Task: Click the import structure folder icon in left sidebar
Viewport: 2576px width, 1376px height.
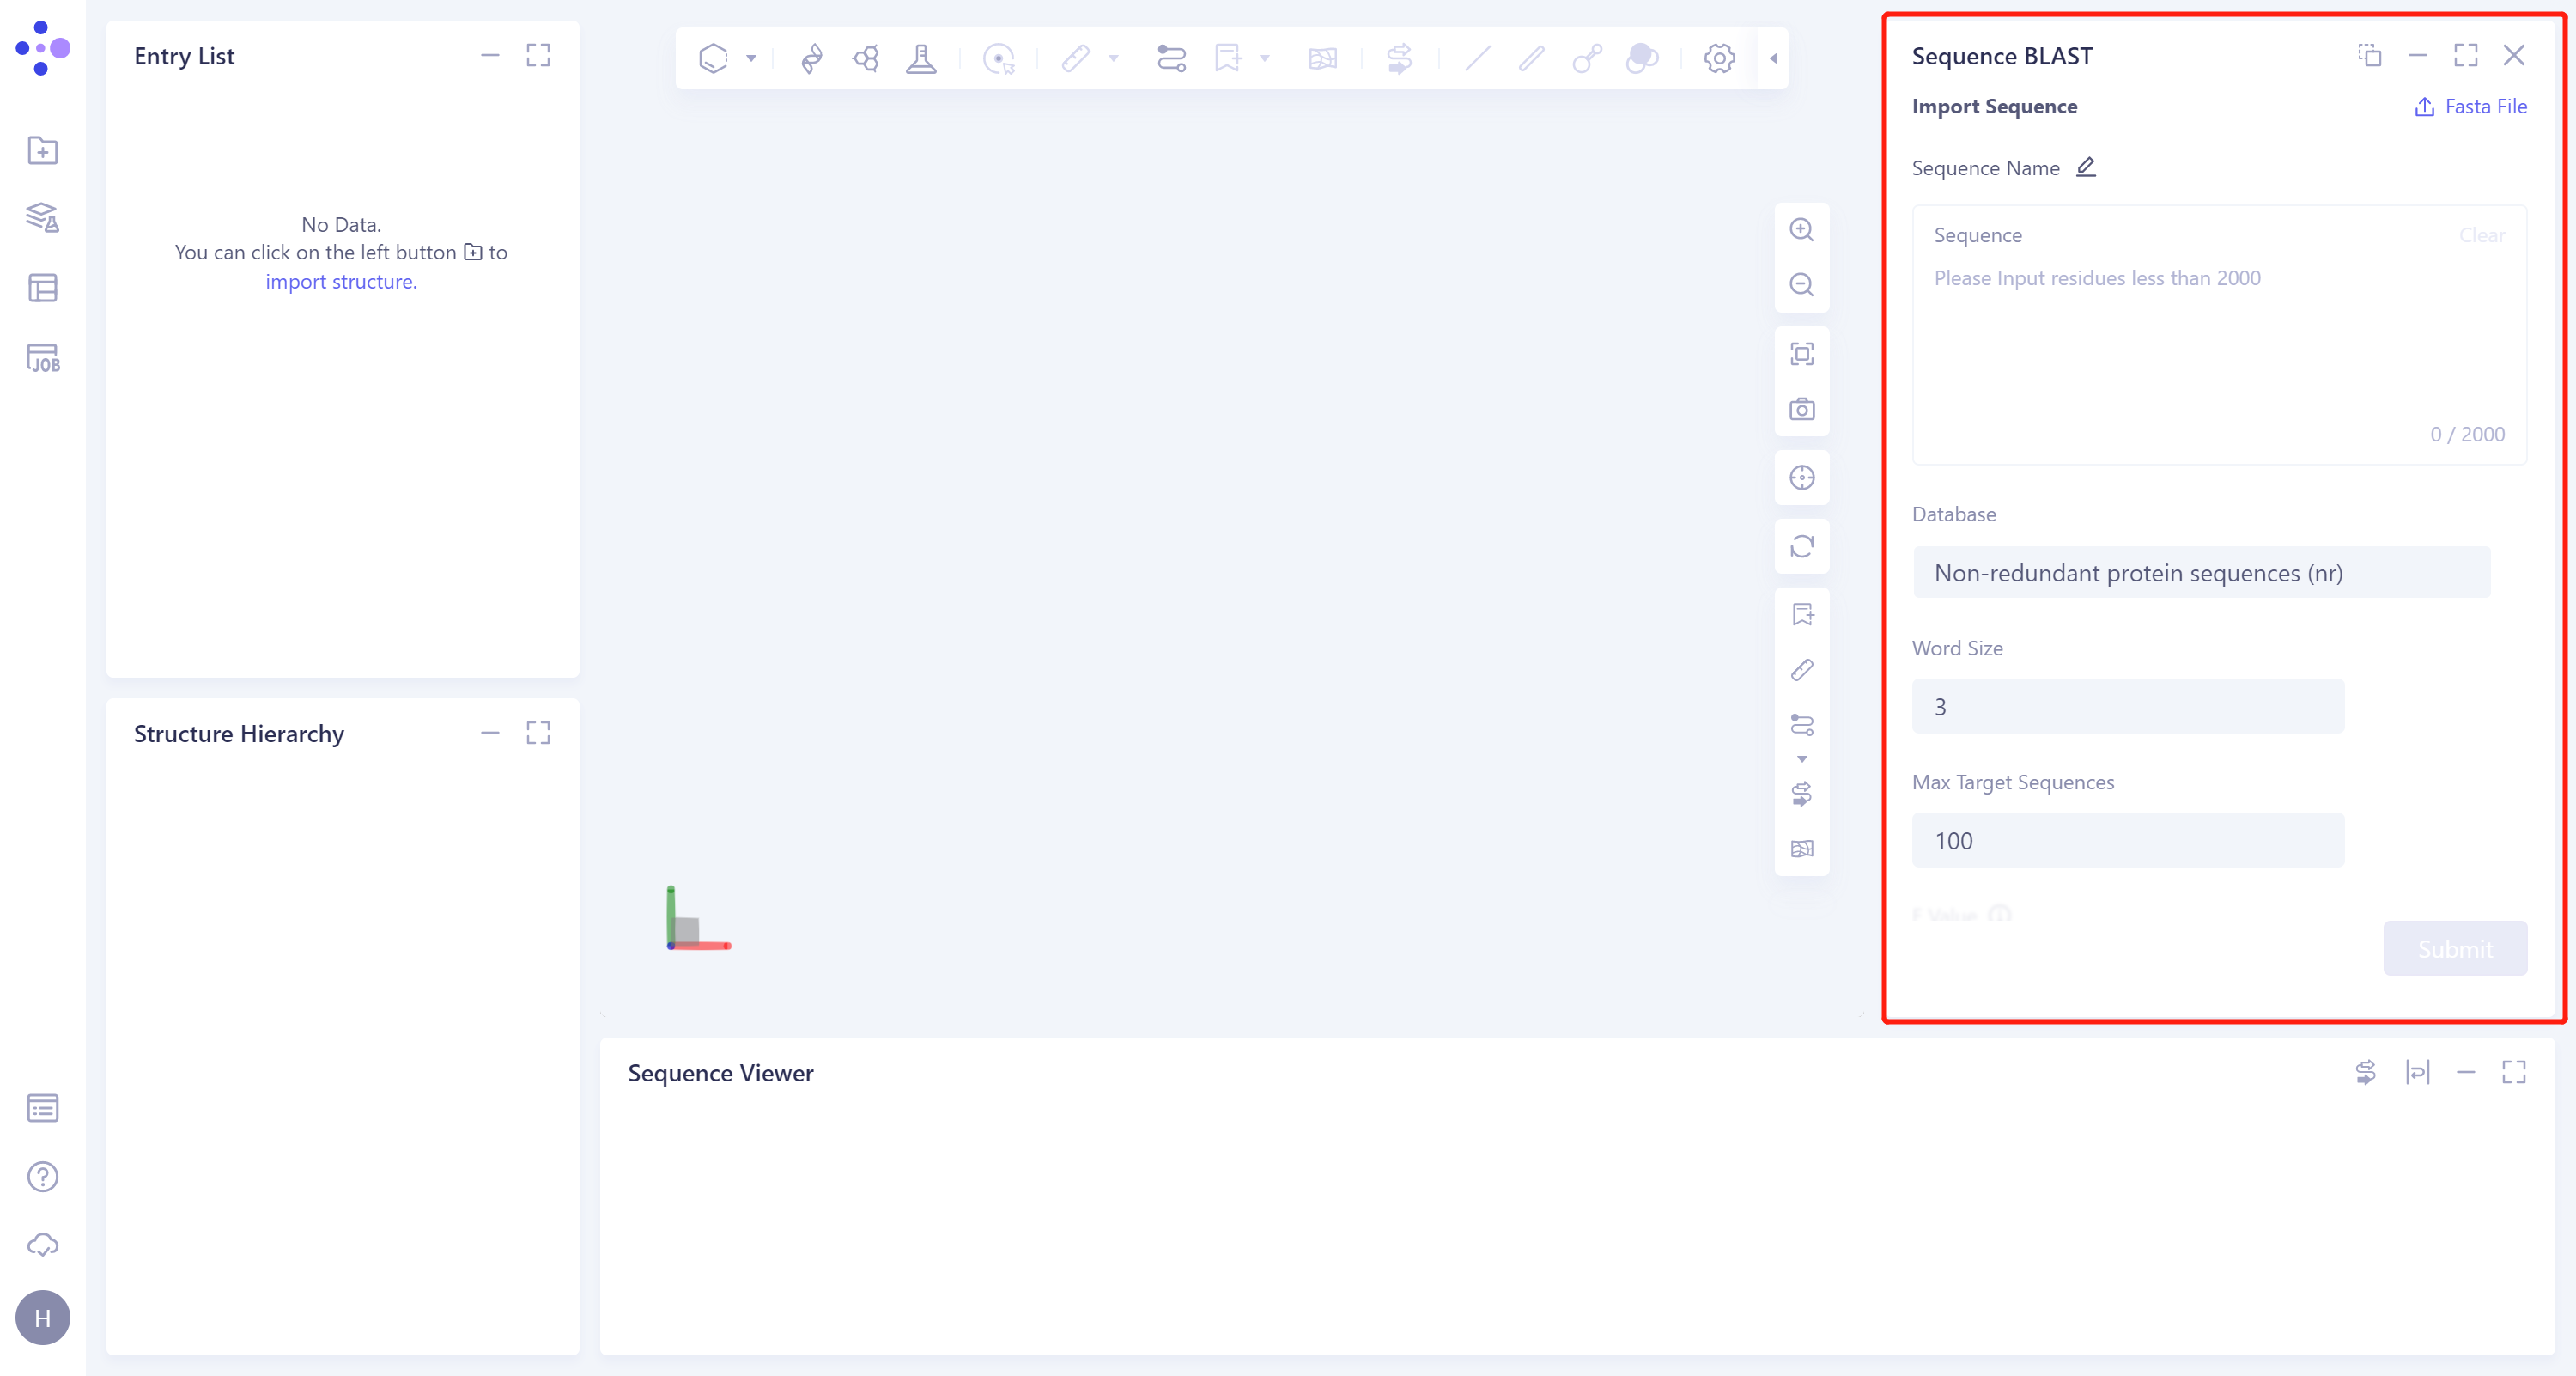Action: (x=42, y=150)
